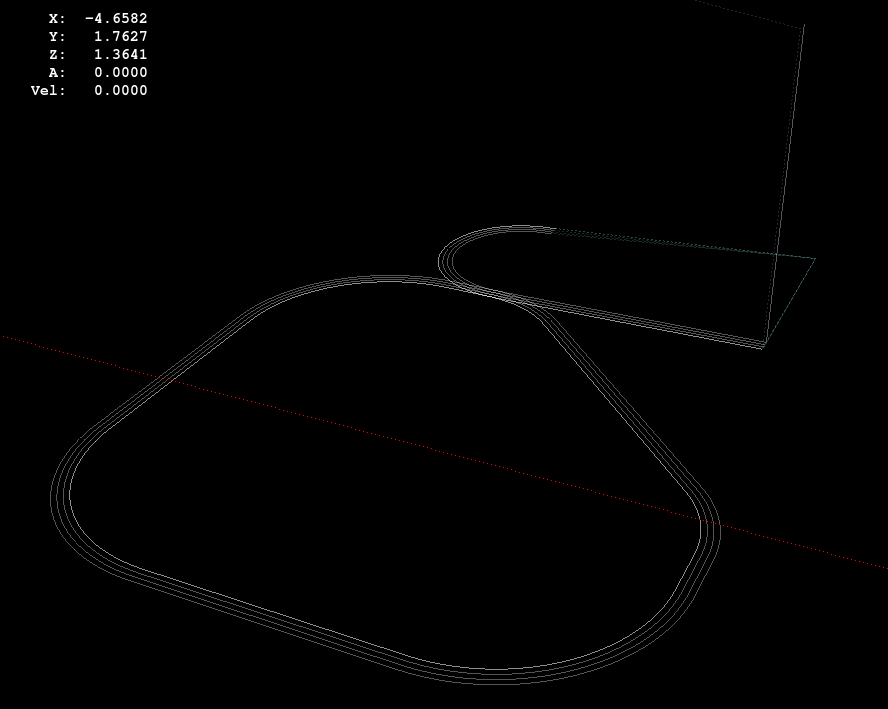Select the A axis value 0.0000
Image resolution: width=888 pixels, height=709 pixels.
click(120, 72)
